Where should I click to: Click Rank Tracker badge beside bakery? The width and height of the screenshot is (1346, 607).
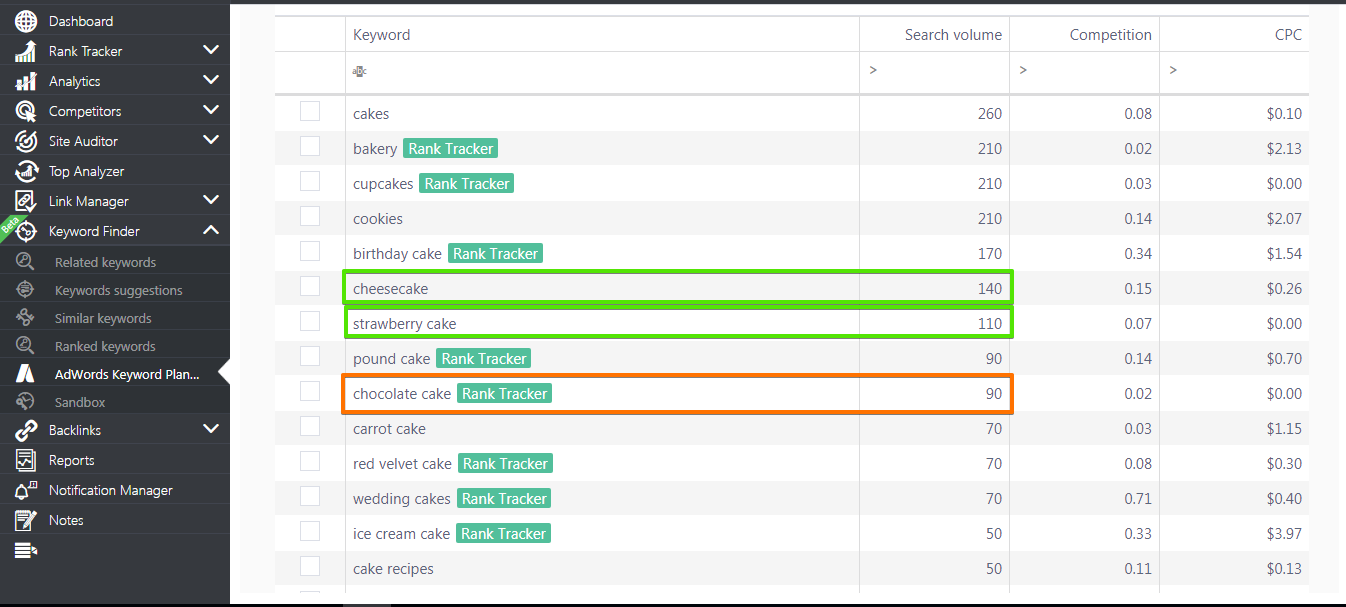tap(451, 149)
